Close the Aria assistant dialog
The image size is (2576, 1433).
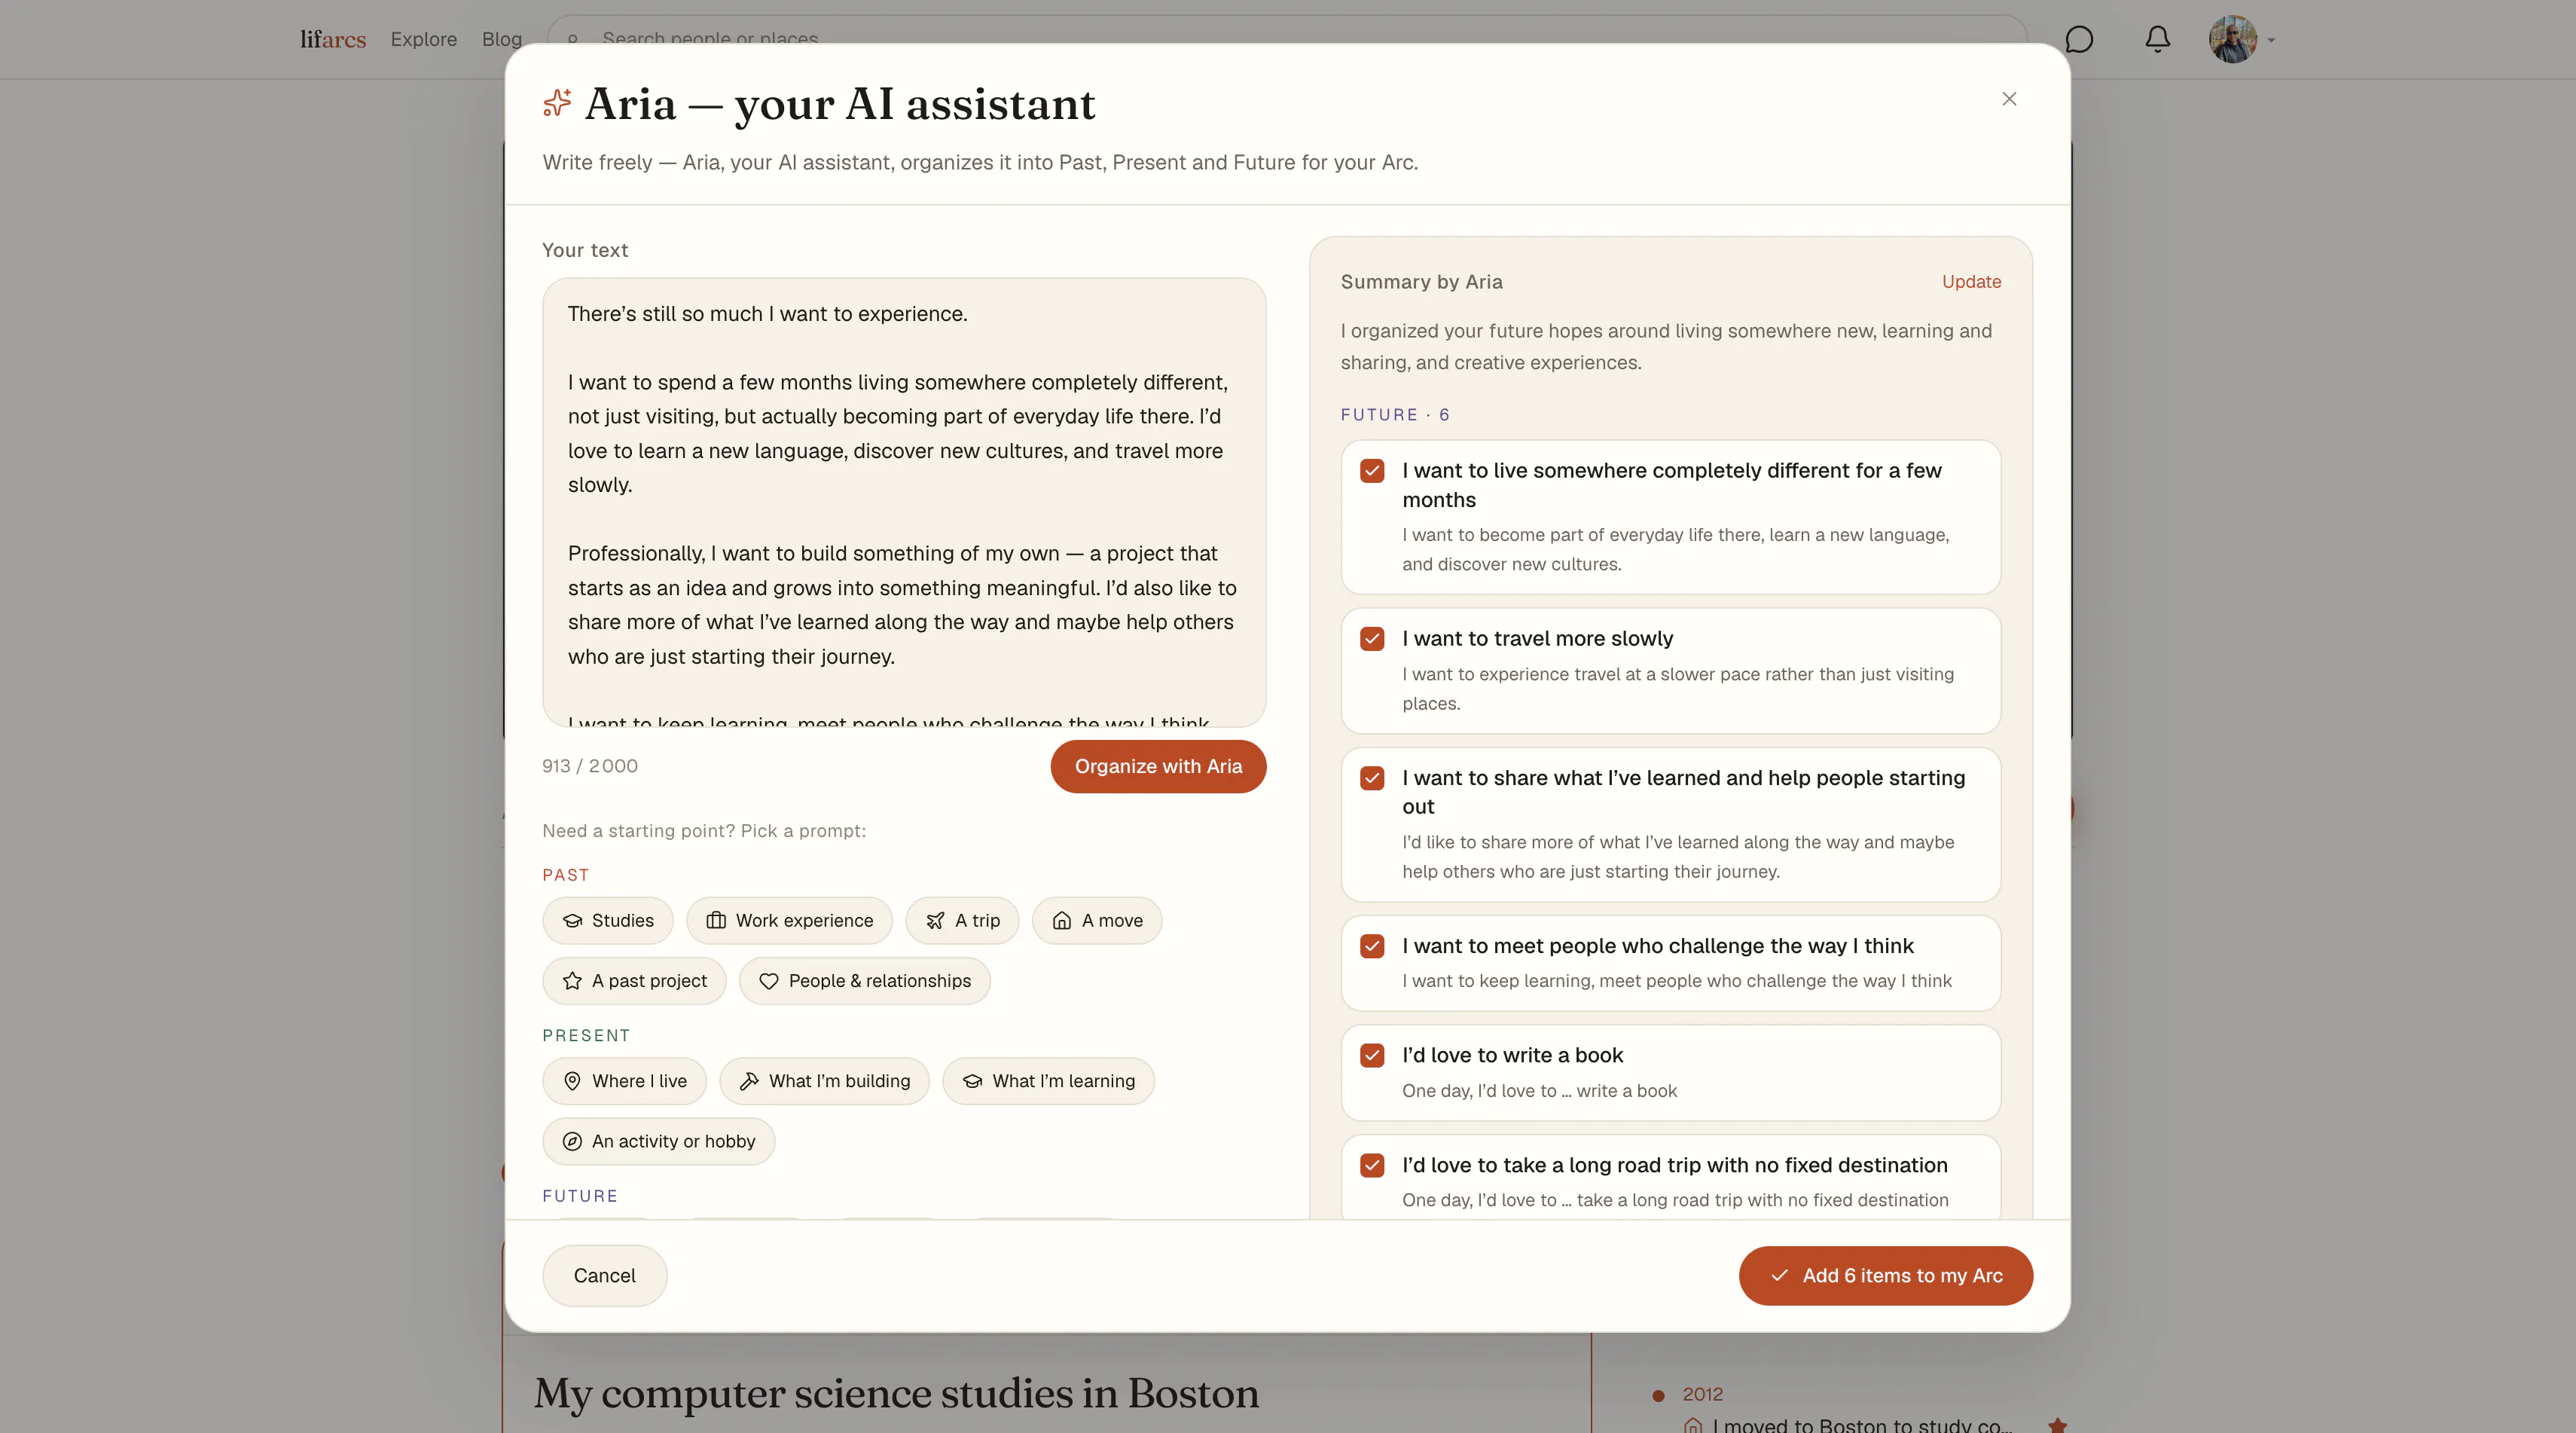click(2009, 99)
